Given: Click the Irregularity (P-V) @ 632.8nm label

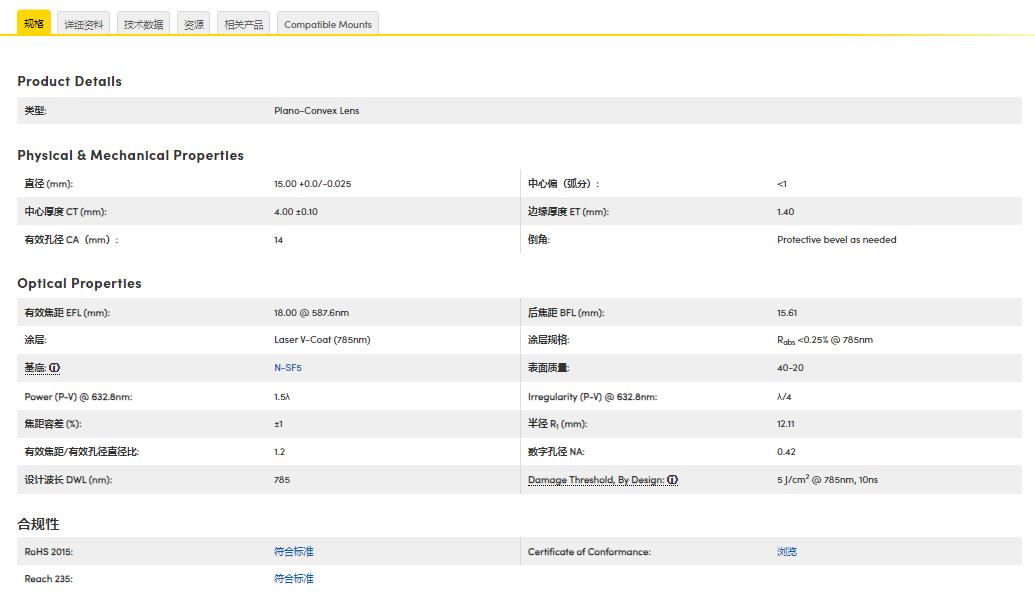Looking at the screenshot, I should pyautogui.click(x=593, y=397).
